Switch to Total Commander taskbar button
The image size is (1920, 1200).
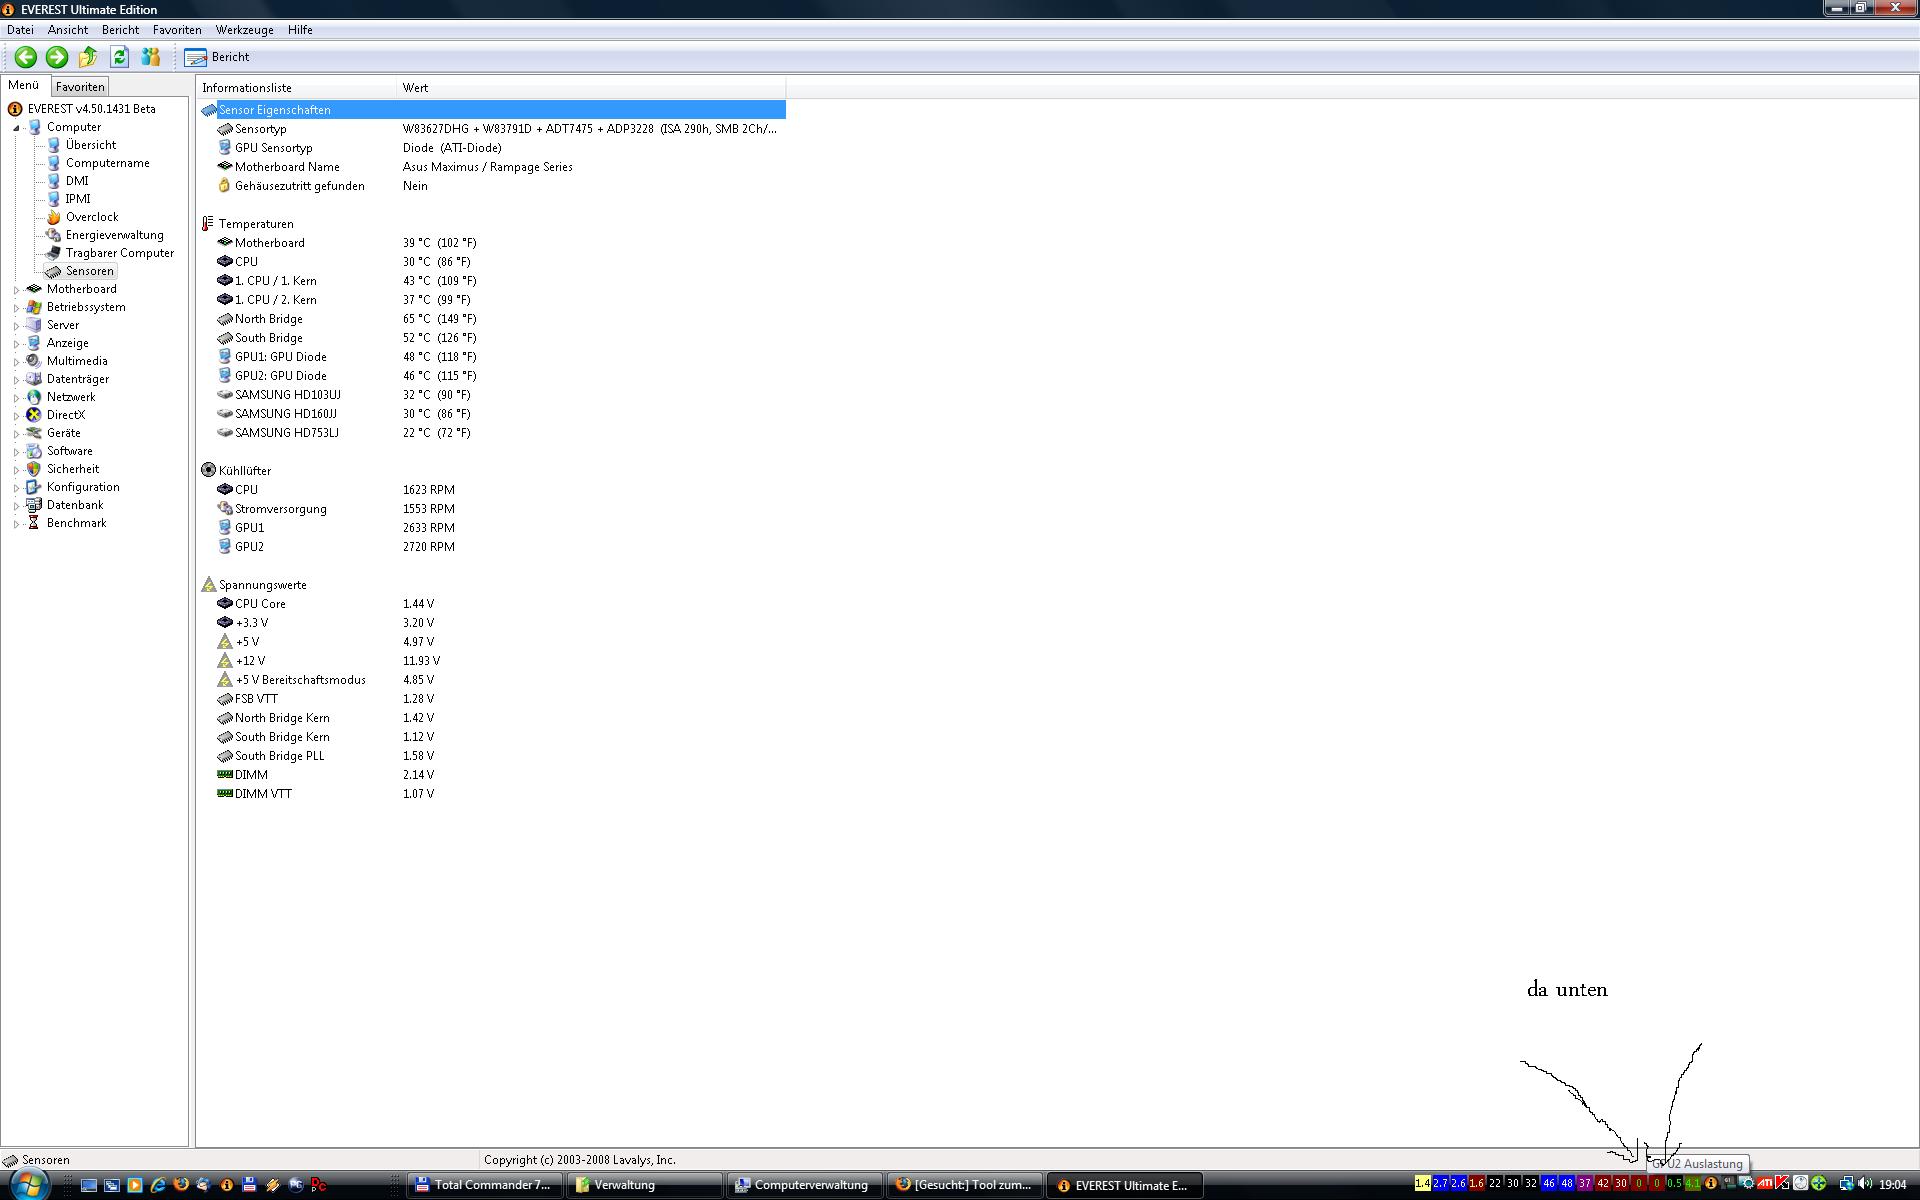pyautogui.click(x=484, y=1185)
